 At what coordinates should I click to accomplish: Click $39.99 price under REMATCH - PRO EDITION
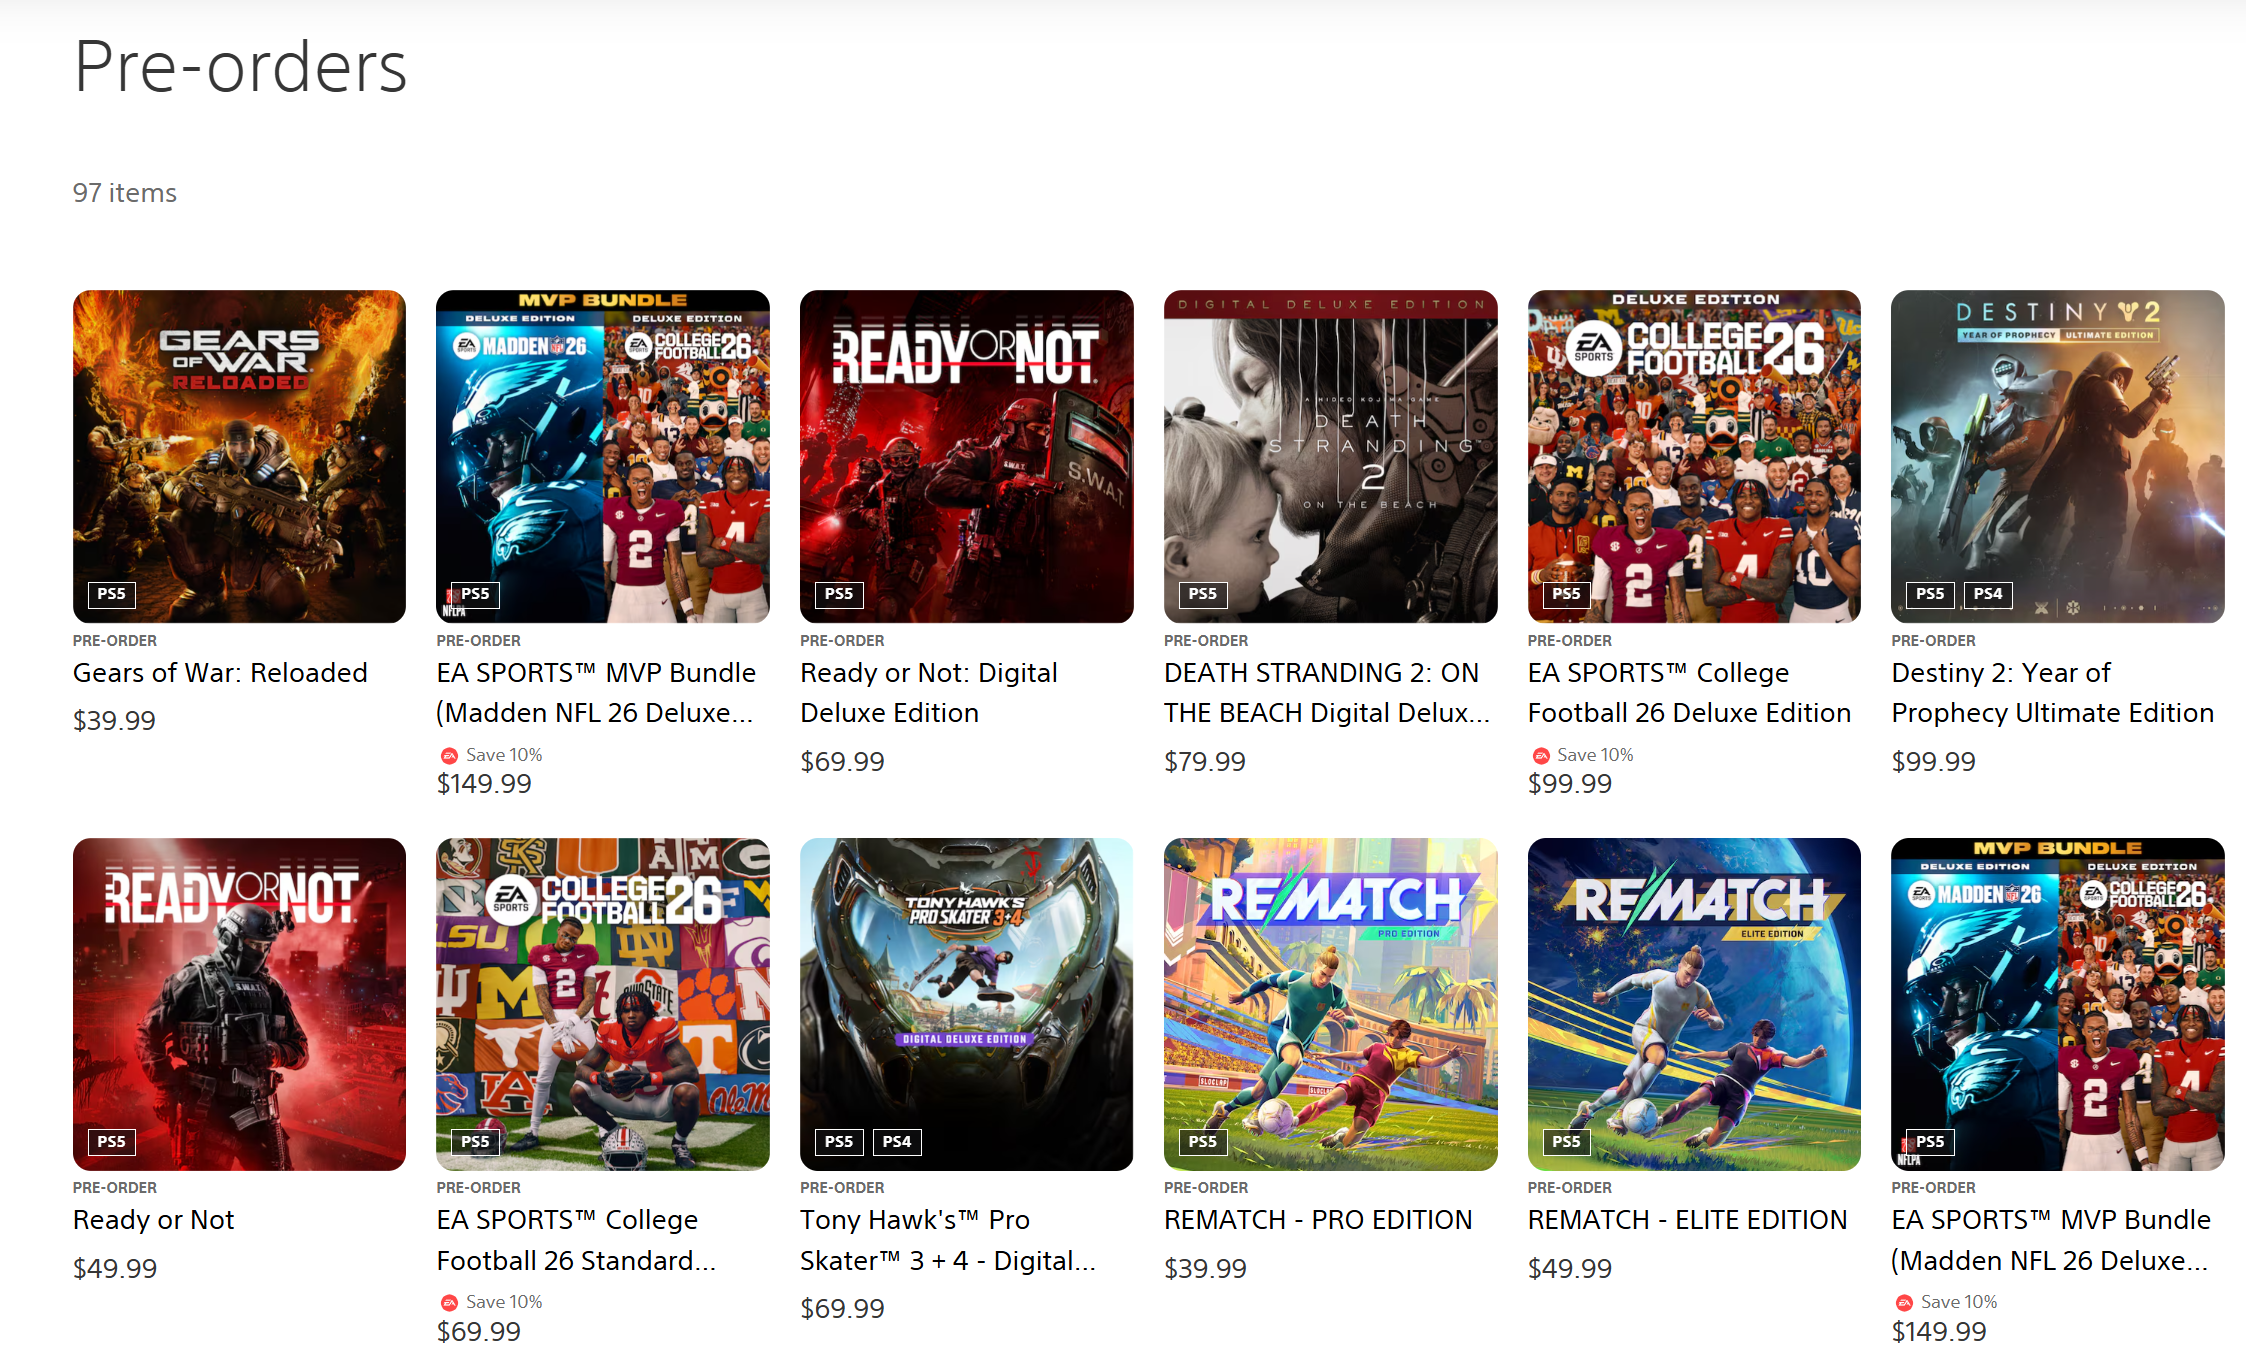point(1205,1268)
